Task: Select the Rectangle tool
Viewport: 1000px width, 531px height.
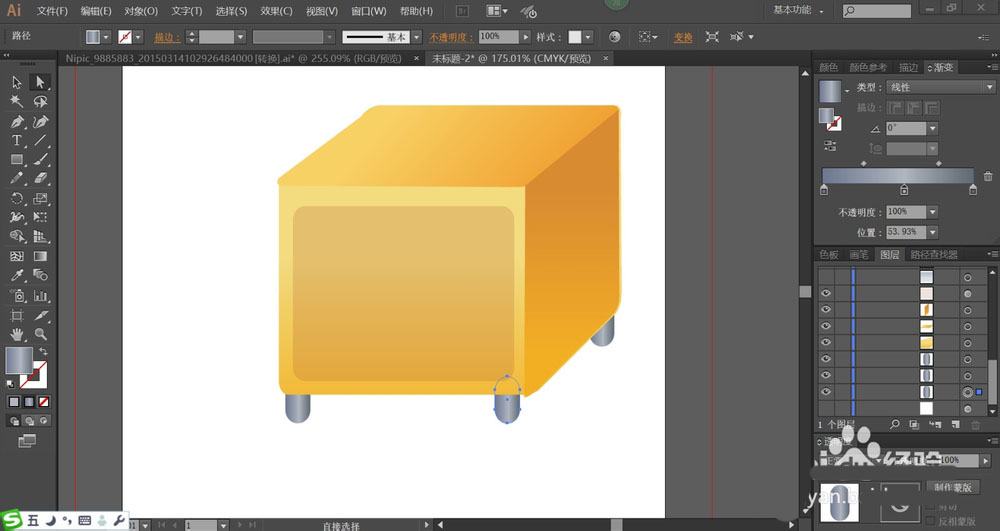Action: [x=17, y=159]
